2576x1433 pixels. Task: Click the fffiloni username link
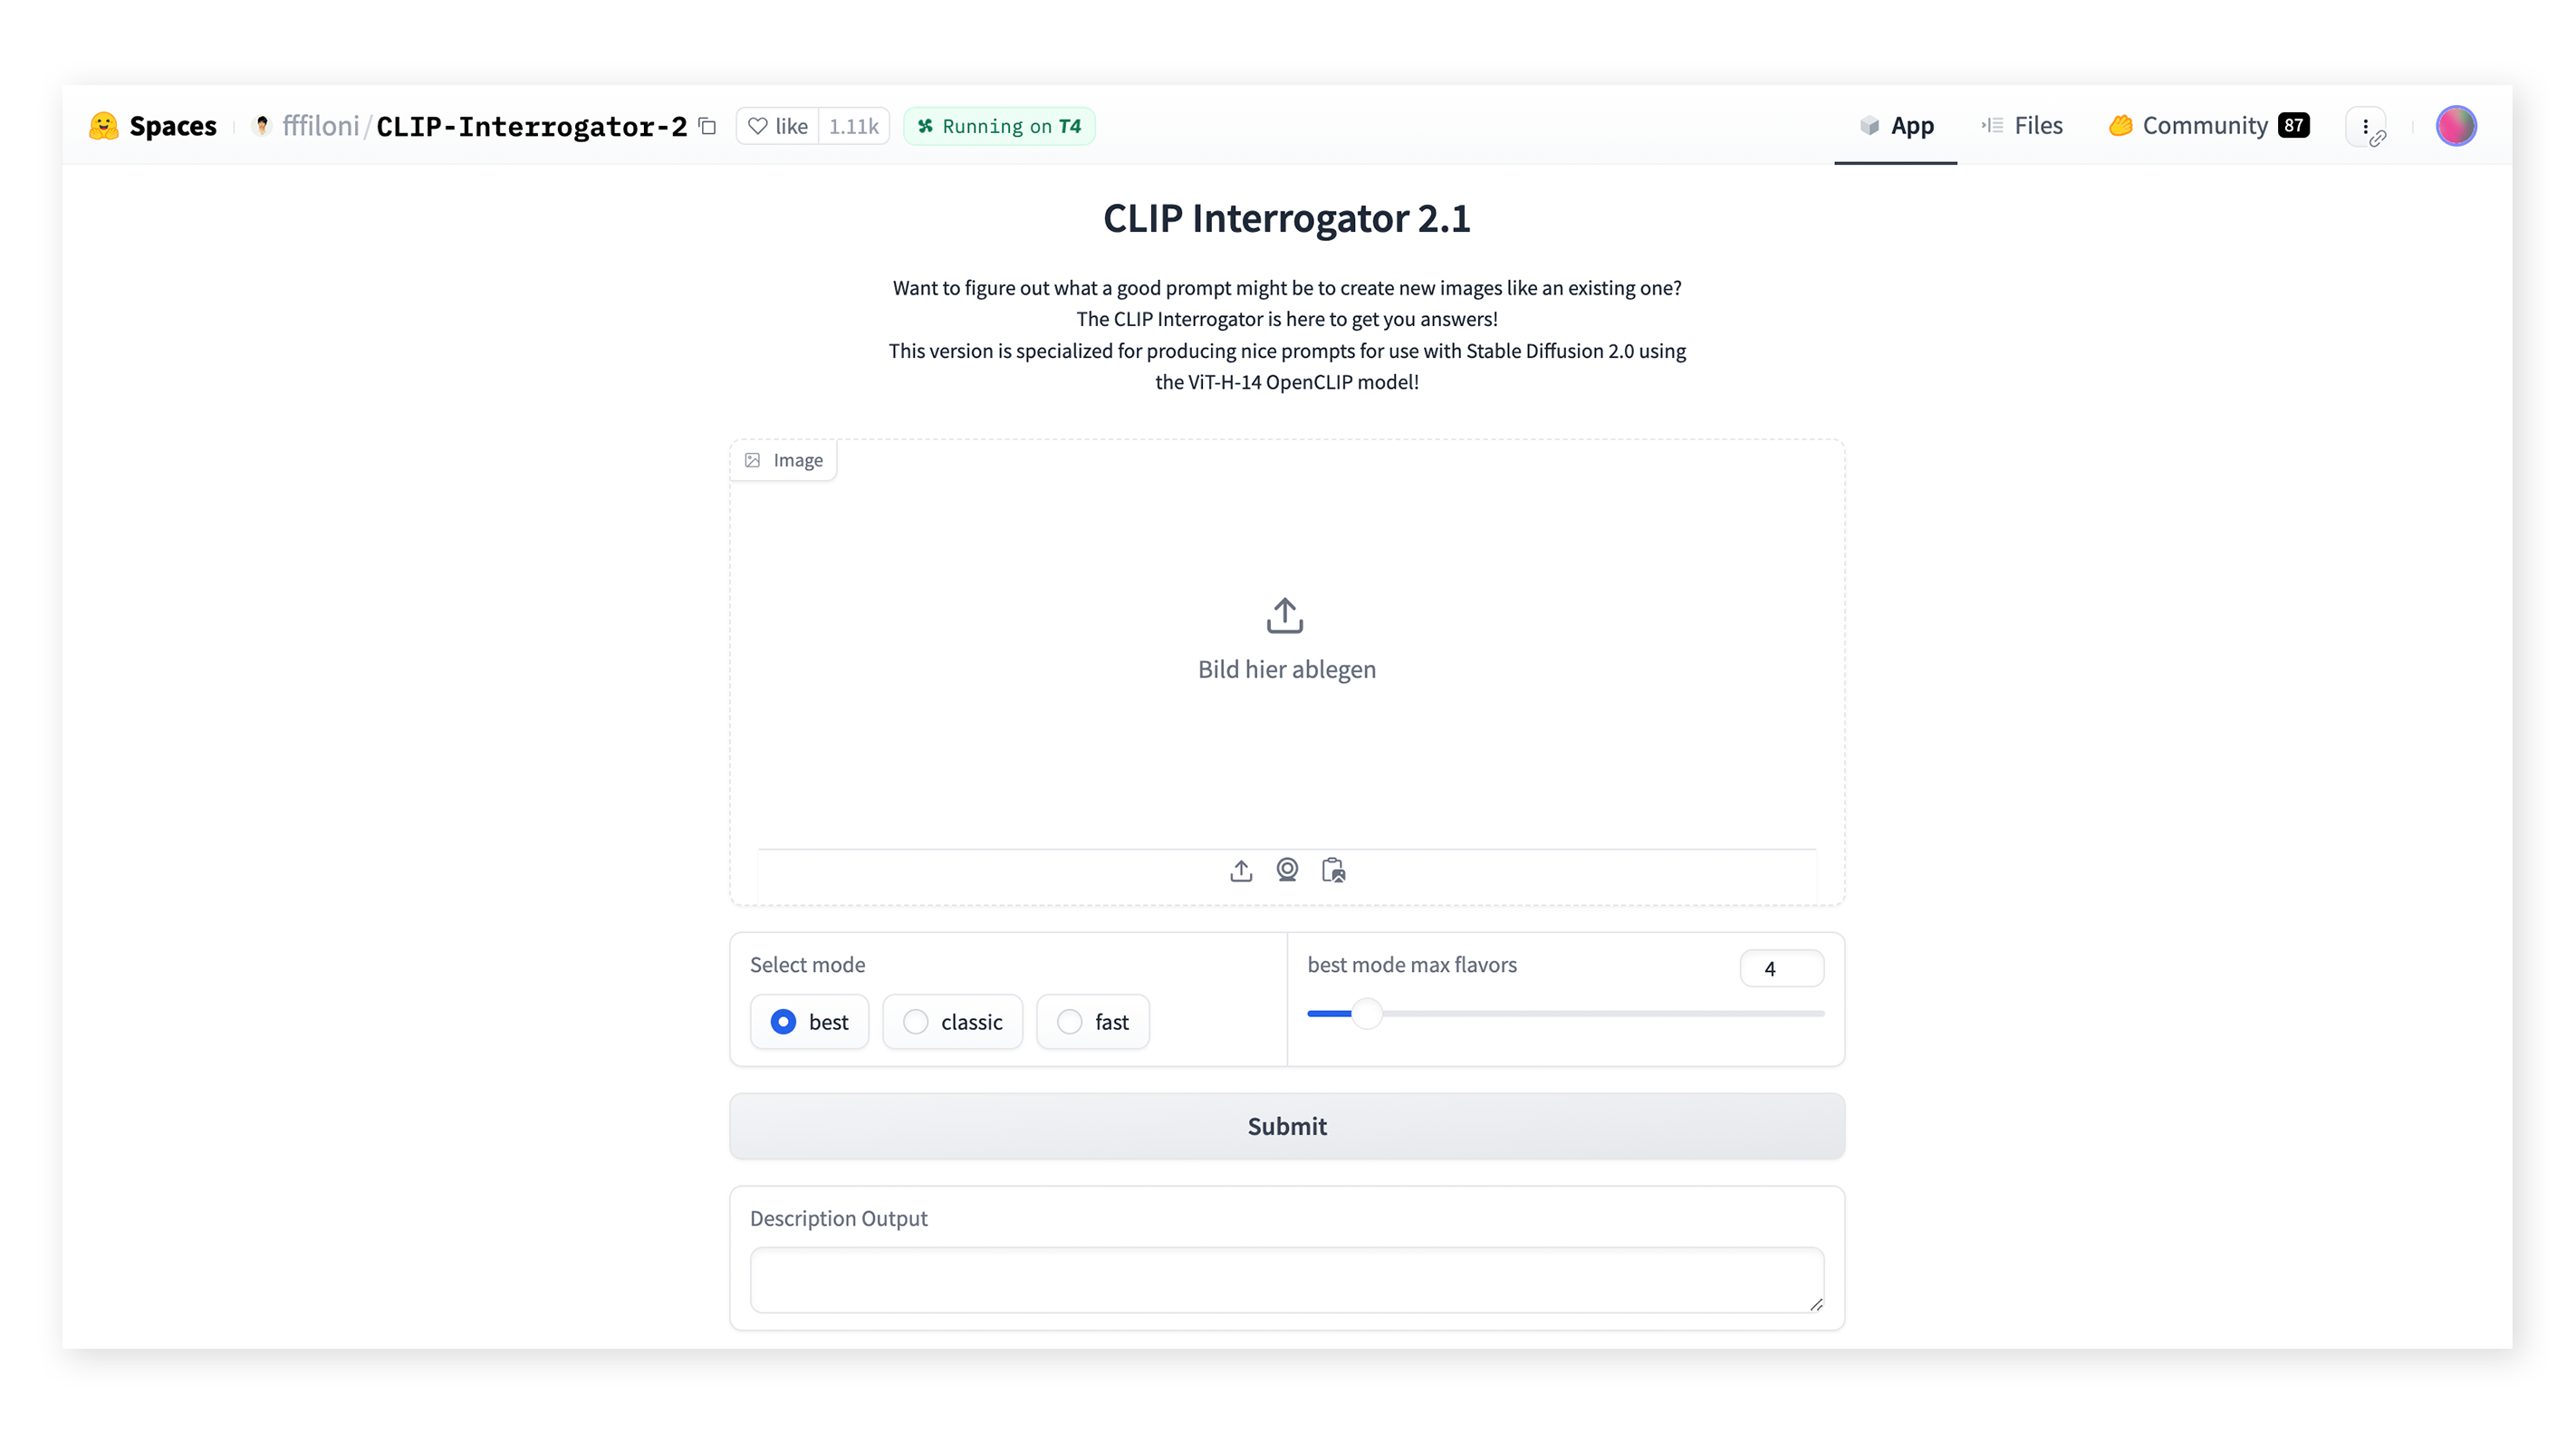[318, 125]
